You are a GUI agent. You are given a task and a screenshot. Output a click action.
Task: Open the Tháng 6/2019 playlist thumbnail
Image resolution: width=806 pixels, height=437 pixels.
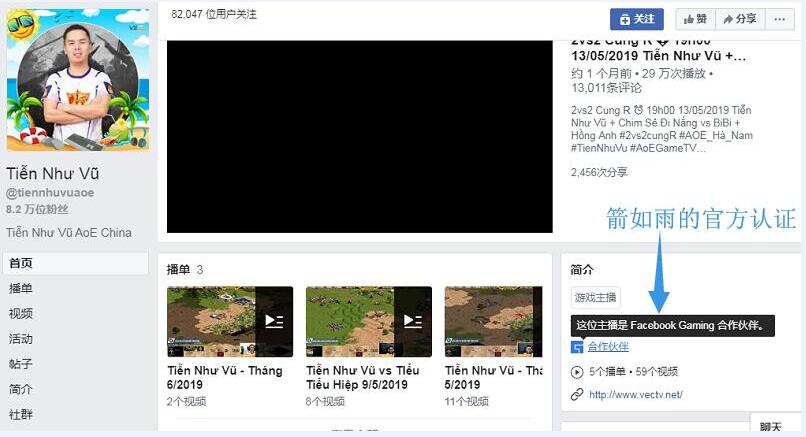(229, 321)
